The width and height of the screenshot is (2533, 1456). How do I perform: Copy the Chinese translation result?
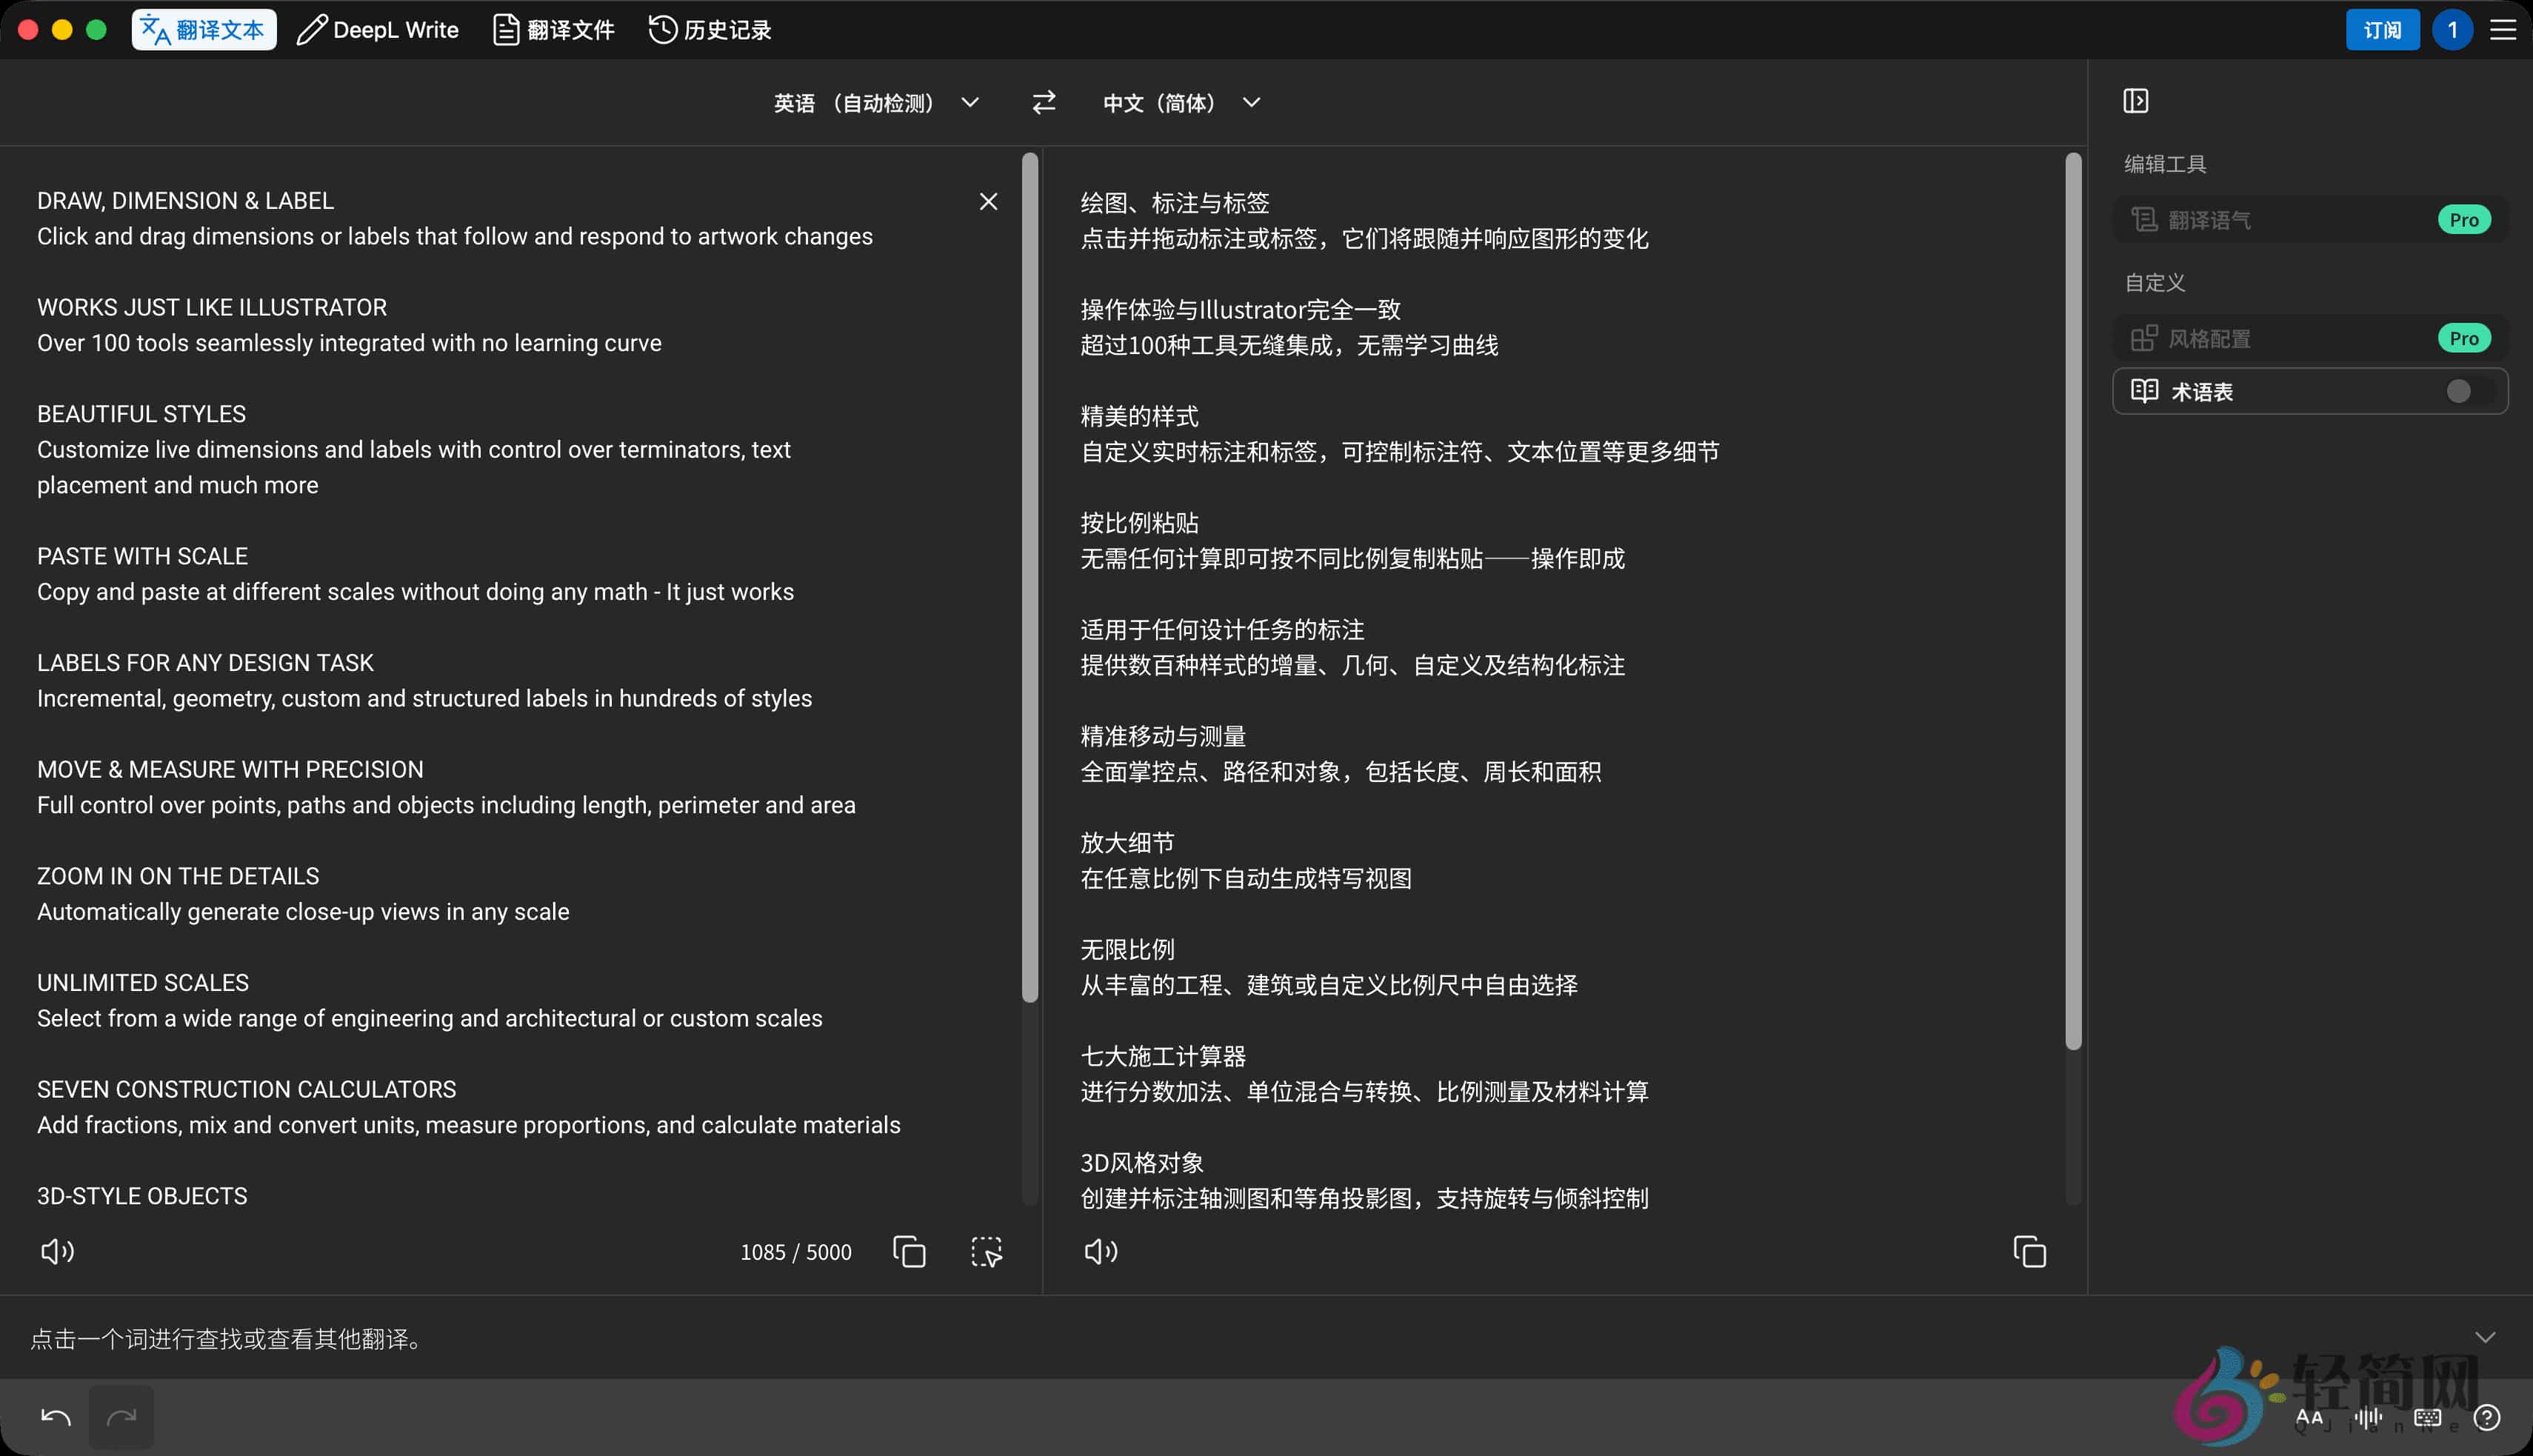2029,1251
